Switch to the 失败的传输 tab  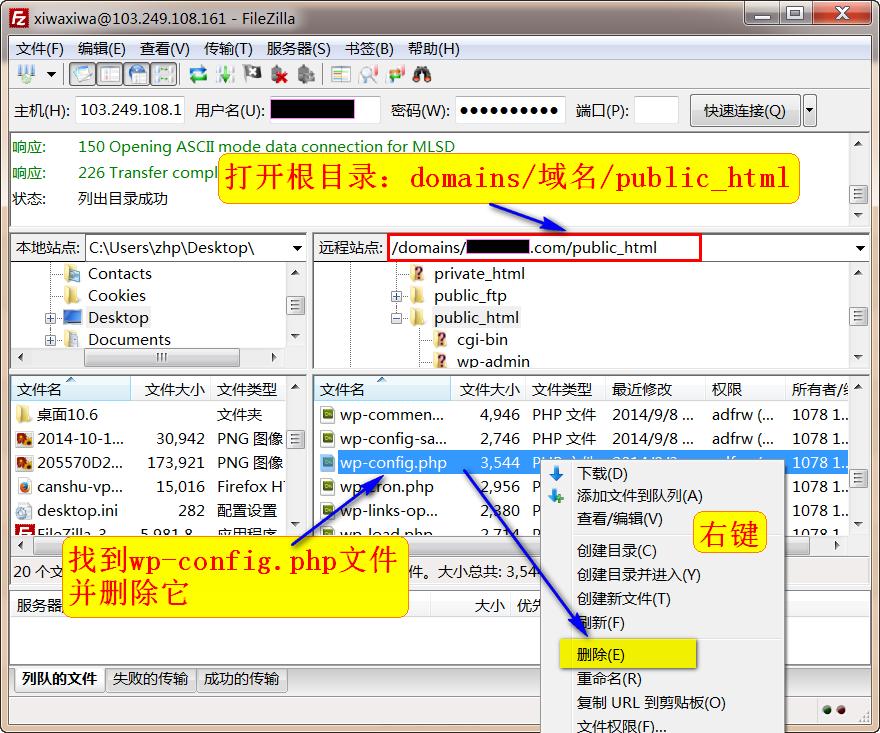150,679
